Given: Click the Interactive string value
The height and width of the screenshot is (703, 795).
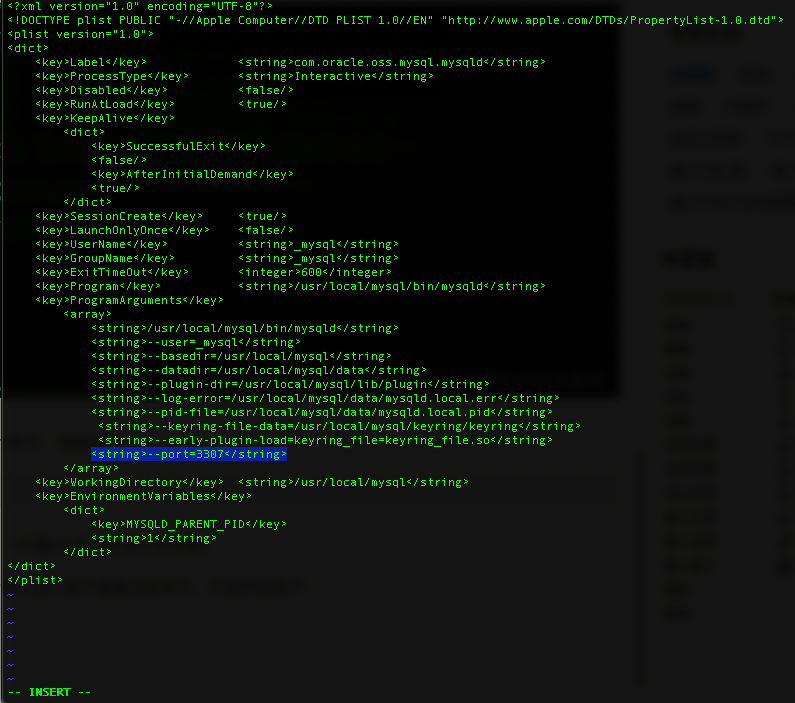Looking at the screenshot, I should [336, 77].
